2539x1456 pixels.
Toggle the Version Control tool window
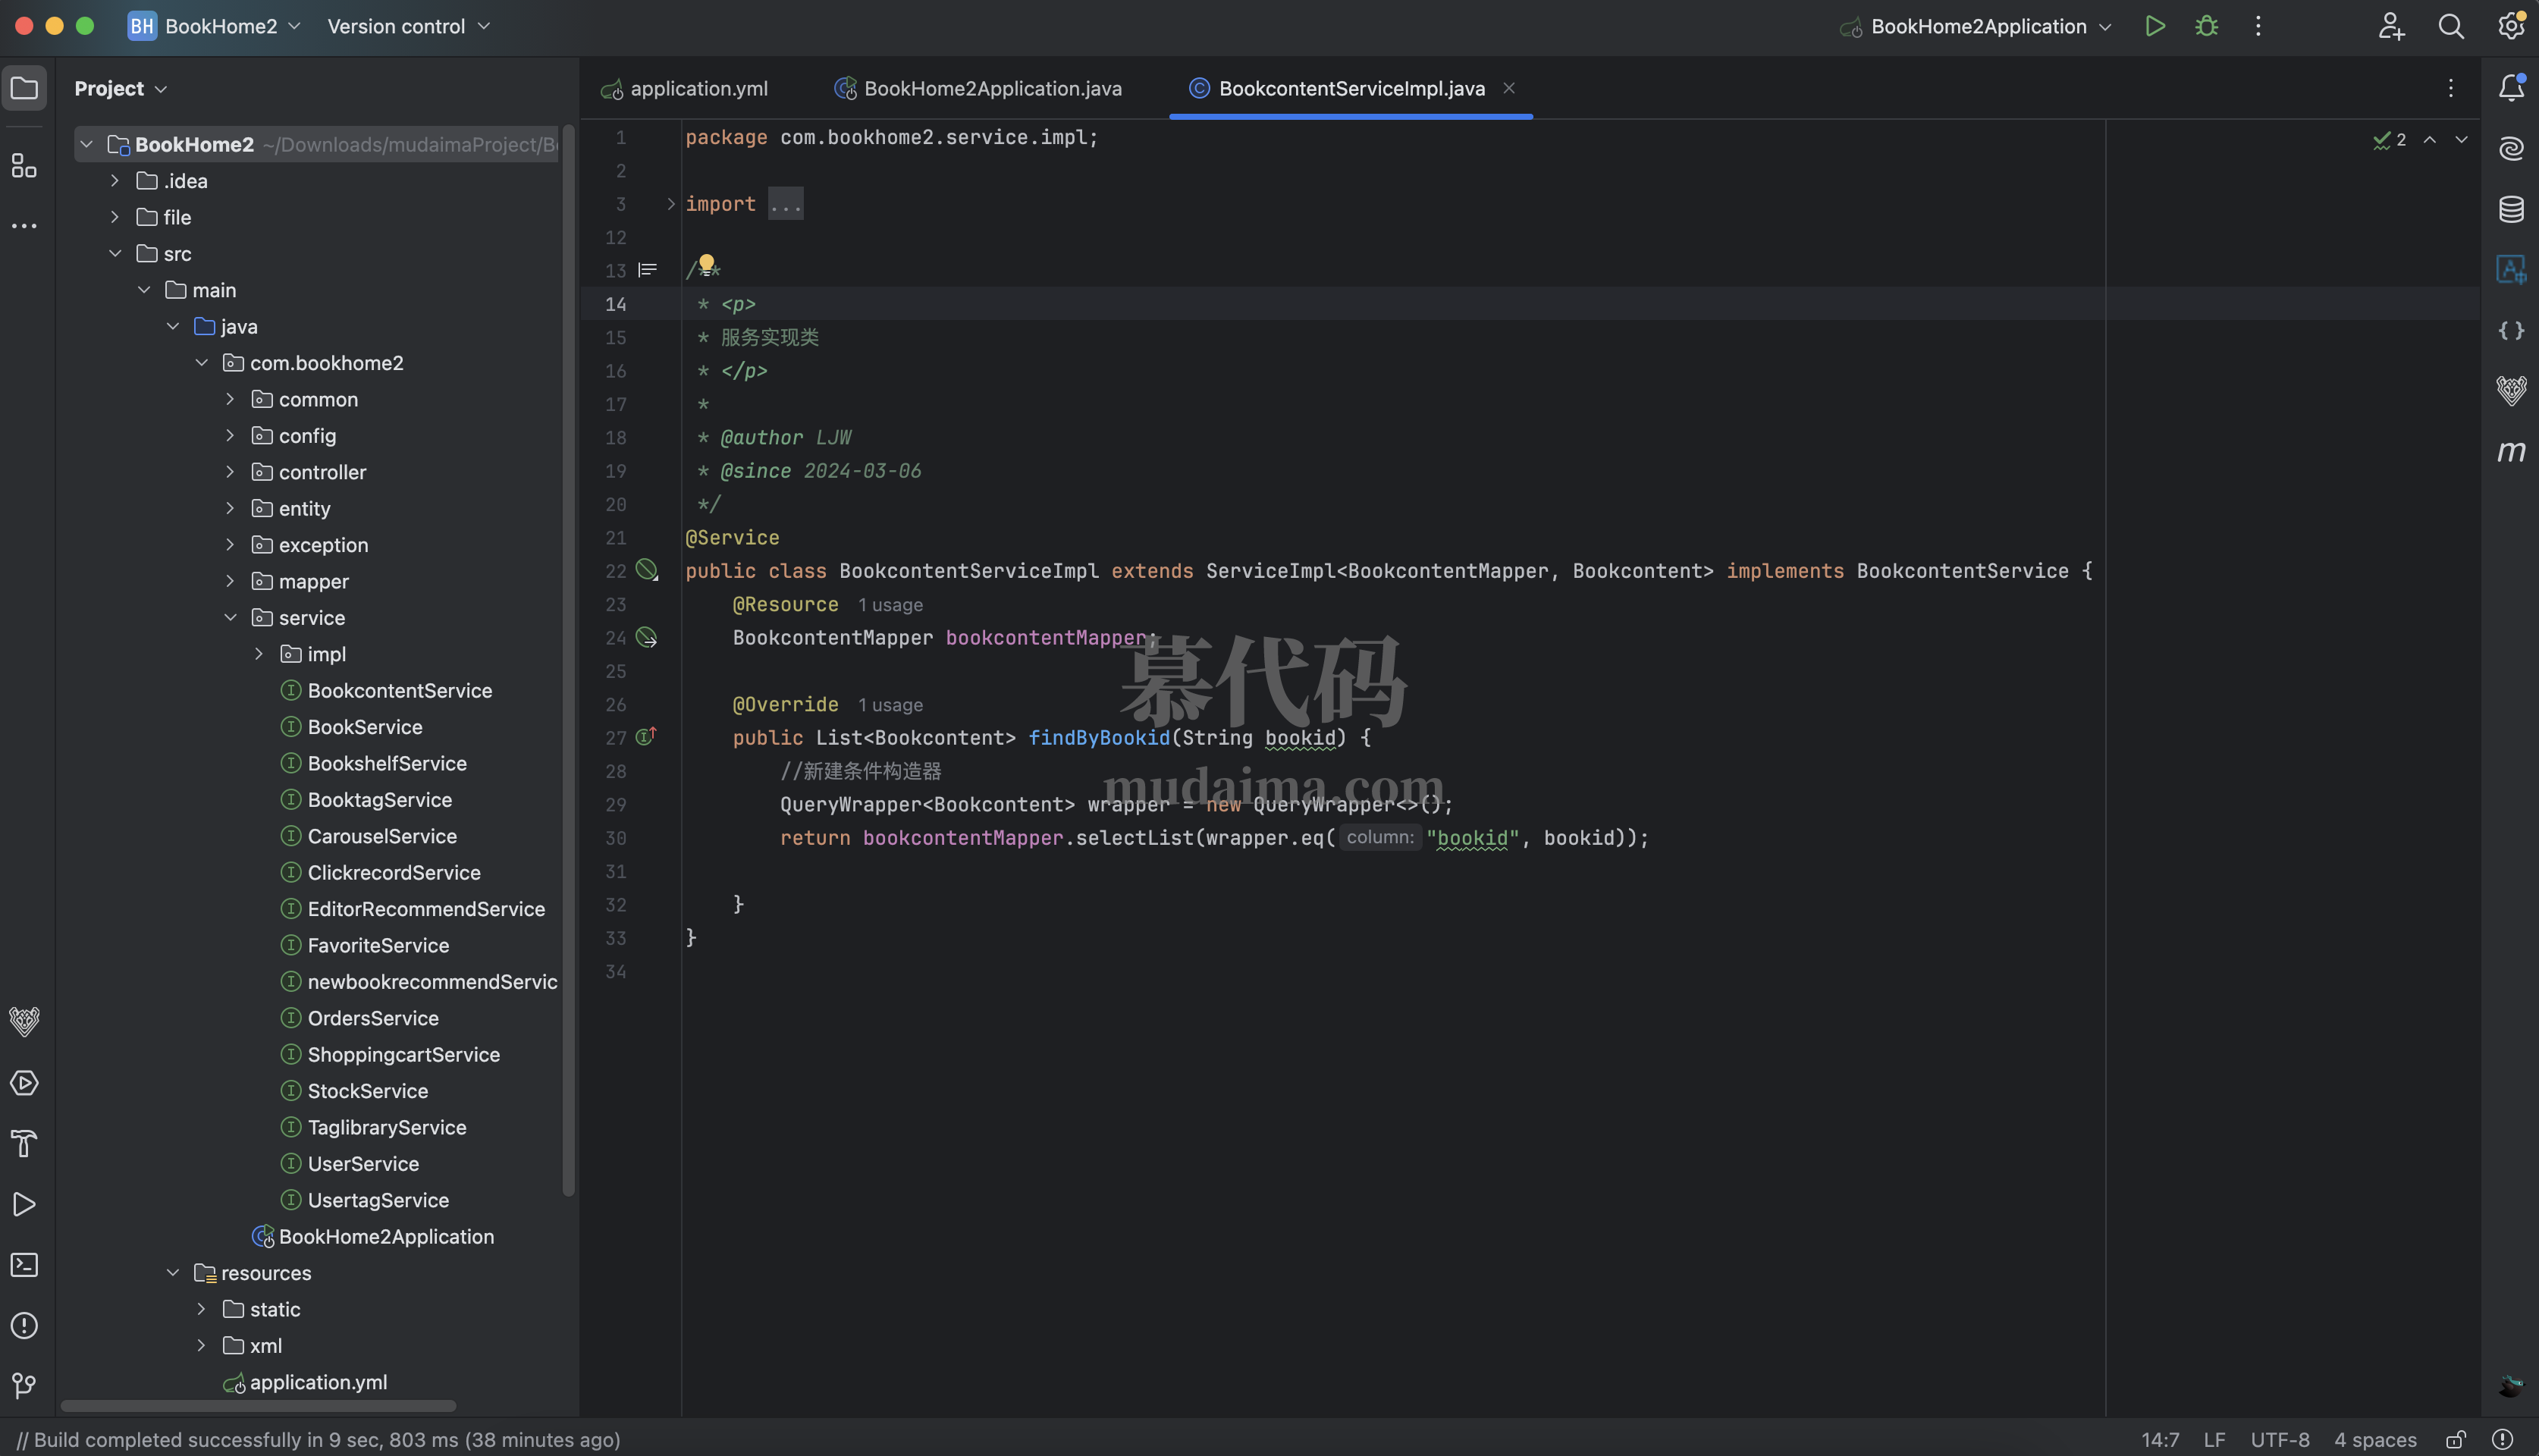[x=24, y=1385]
